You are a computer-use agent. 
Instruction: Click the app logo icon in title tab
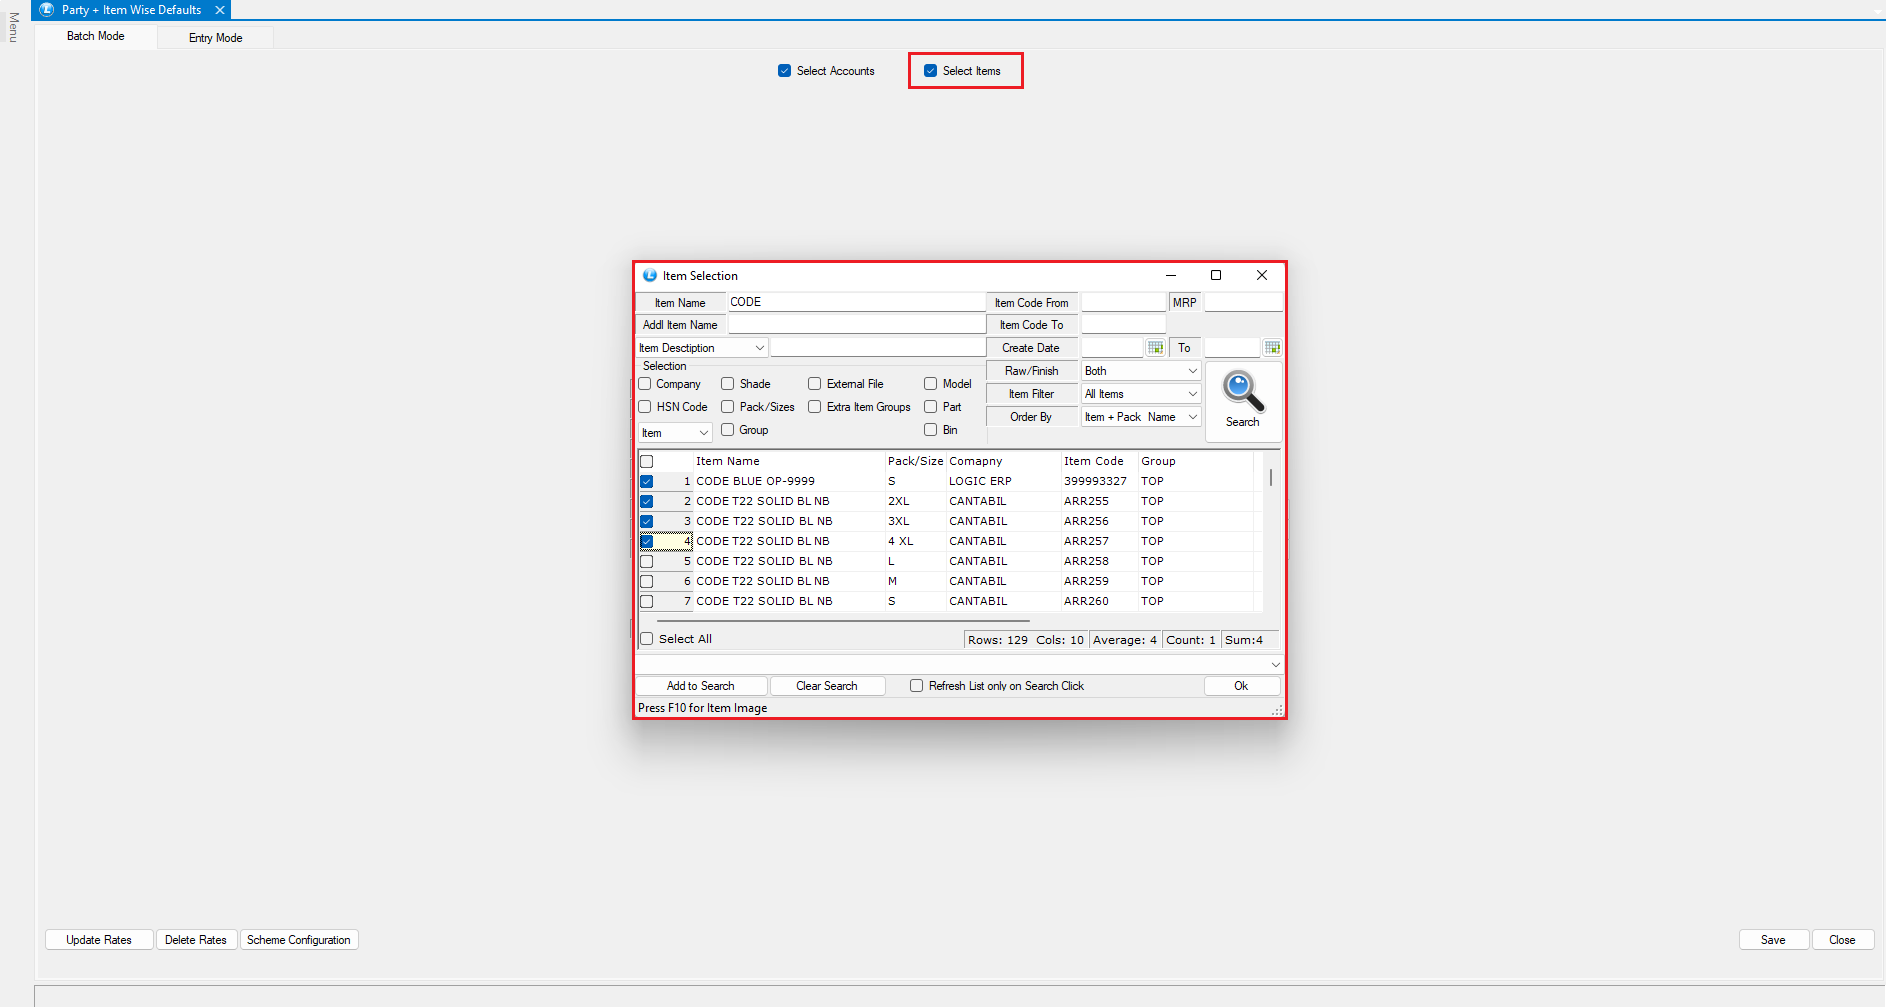[46, 10]
